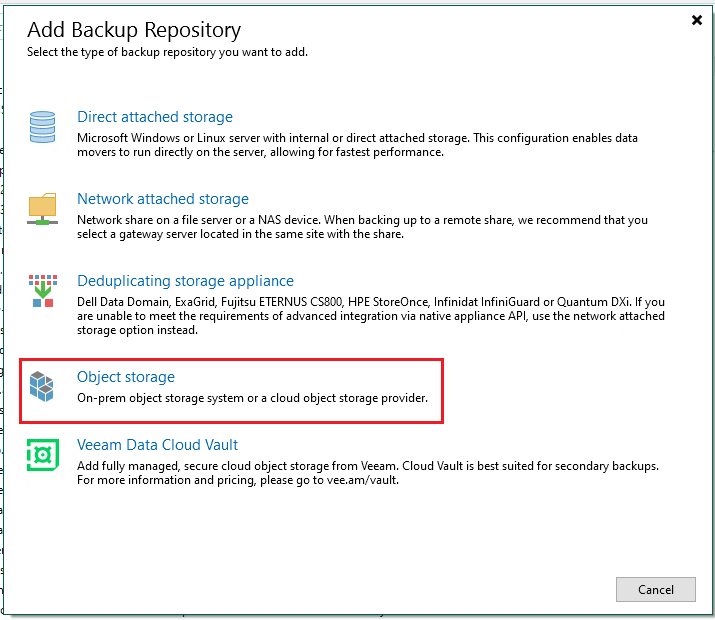The image size is (715, 620).
Task: Select the Deduplicating storage appliance icon
Action: [43, 291]
